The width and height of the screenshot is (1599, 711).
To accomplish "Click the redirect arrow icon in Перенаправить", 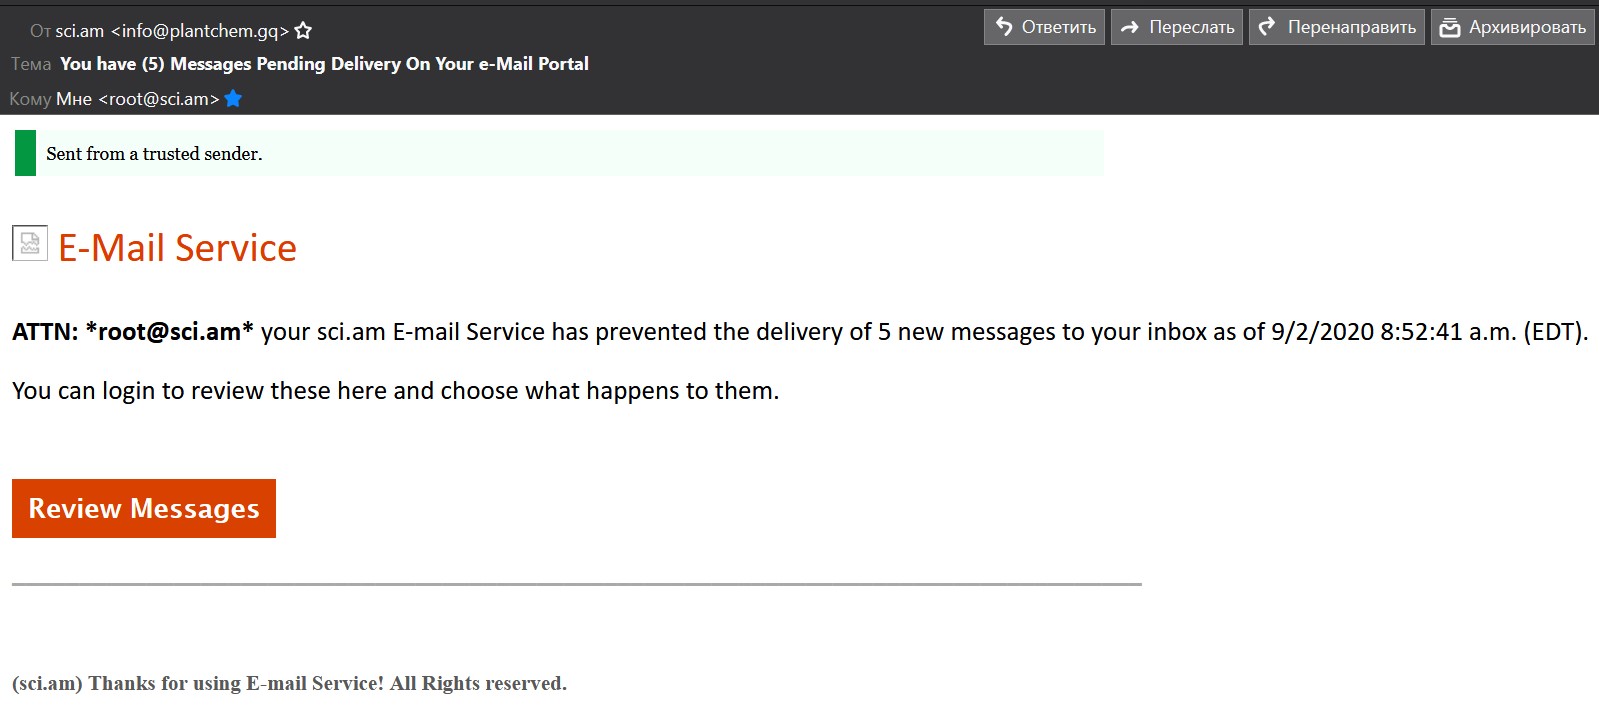I will pyautogui.click(x=1267, y=27).
